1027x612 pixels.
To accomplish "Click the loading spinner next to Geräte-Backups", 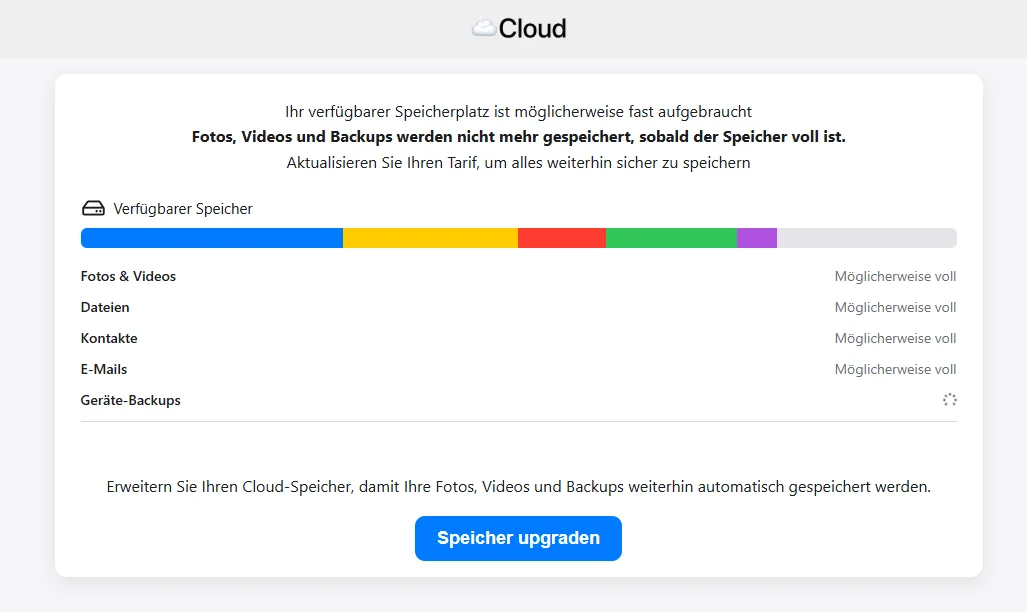I will pos(949,399).
